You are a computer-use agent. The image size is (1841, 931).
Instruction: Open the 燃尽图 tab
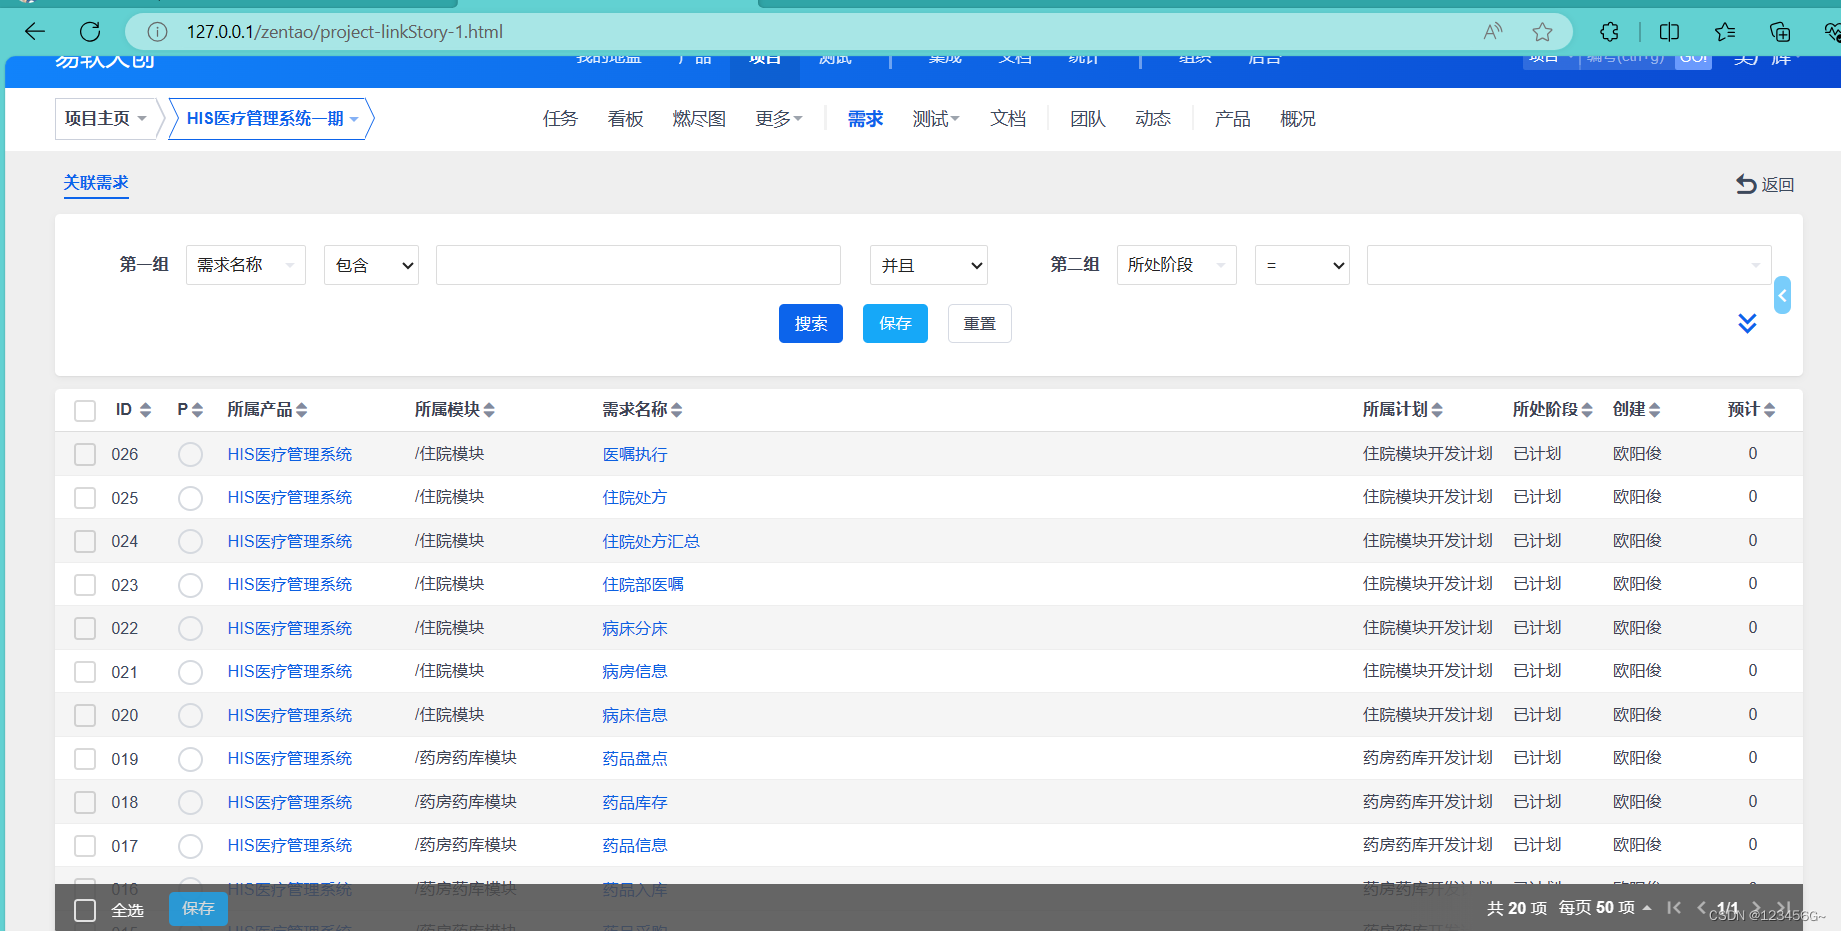pyautogui.click(x=699, y=119)
